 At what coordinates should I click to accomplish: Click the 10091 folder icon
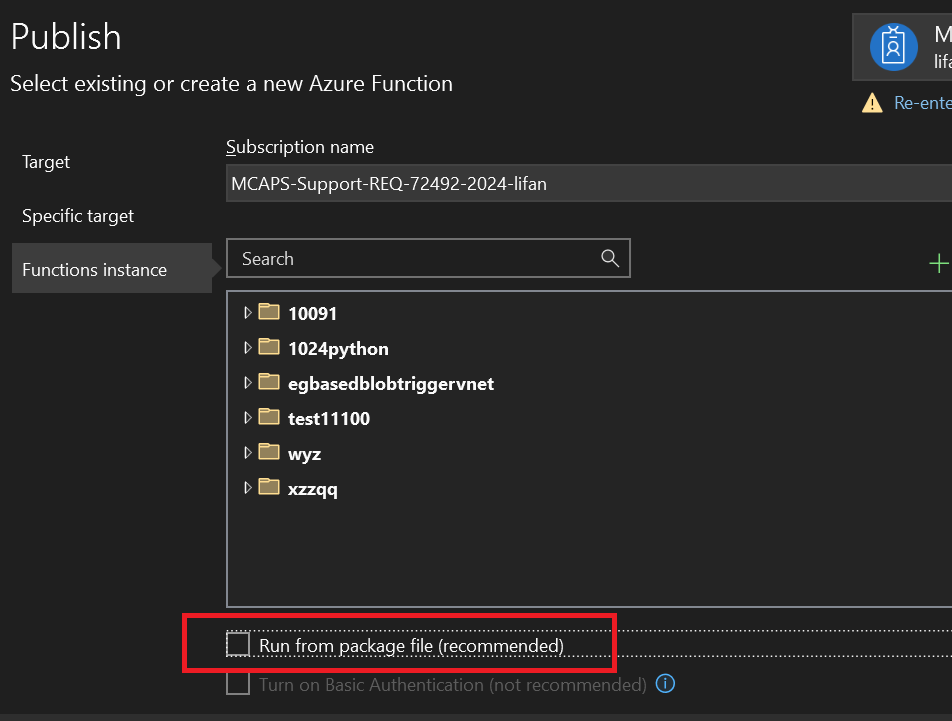coord(268,312)
